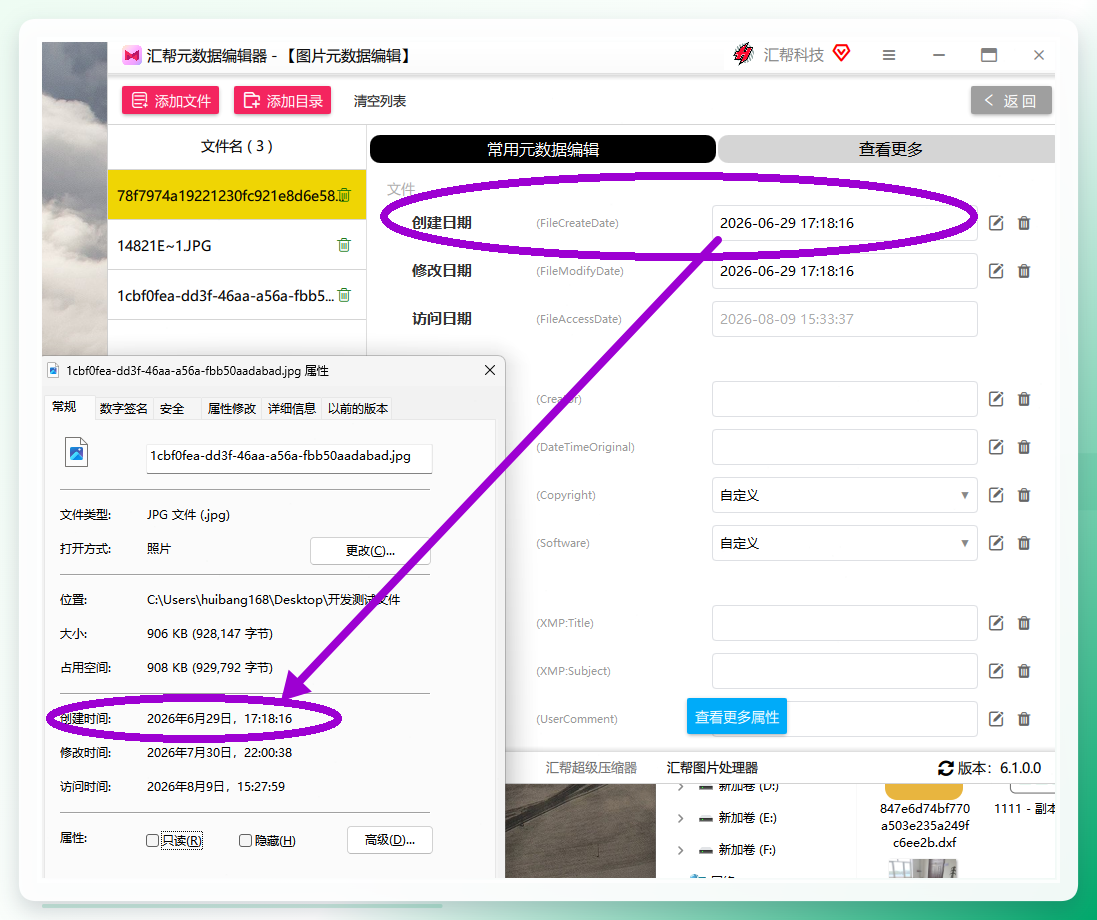Click trash icon for UserComment
This screenshot has height=920, width=1097.
[x=1024, y=719]
